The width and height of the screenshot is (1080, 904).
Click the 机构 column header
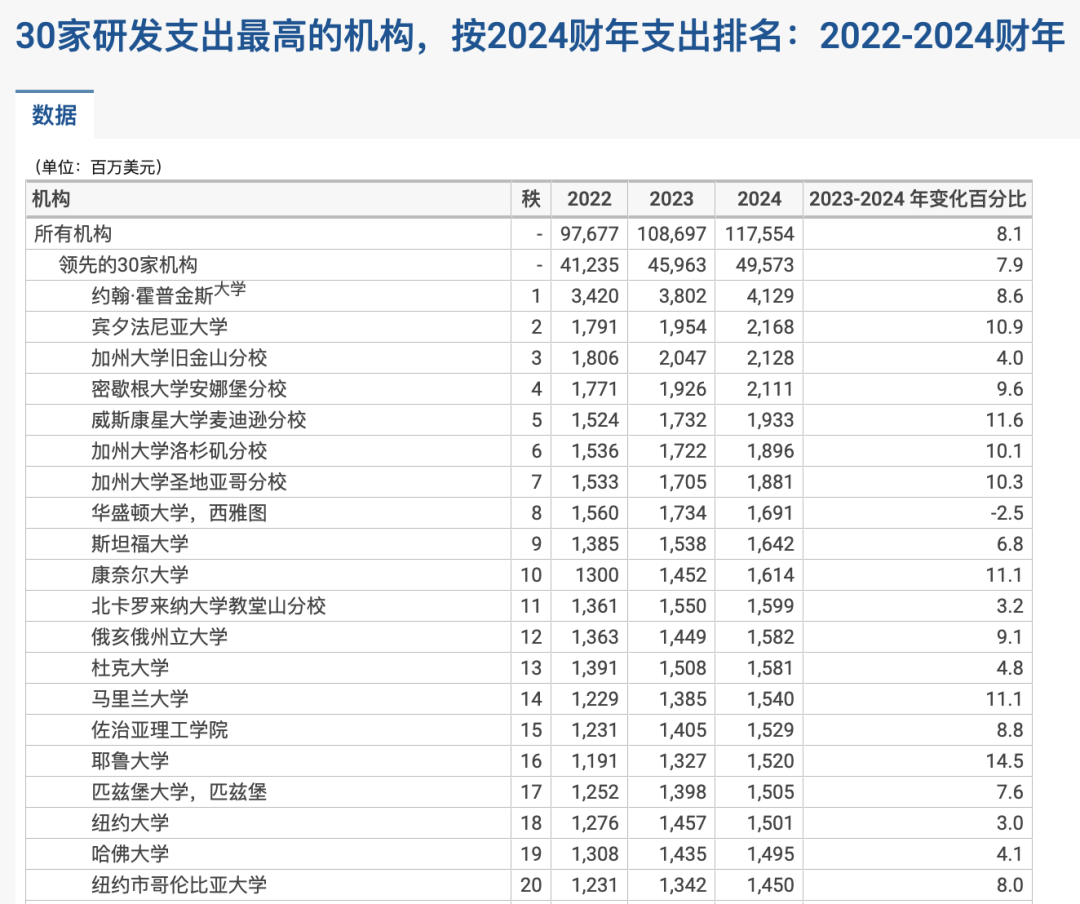click(x=51, y=199)
